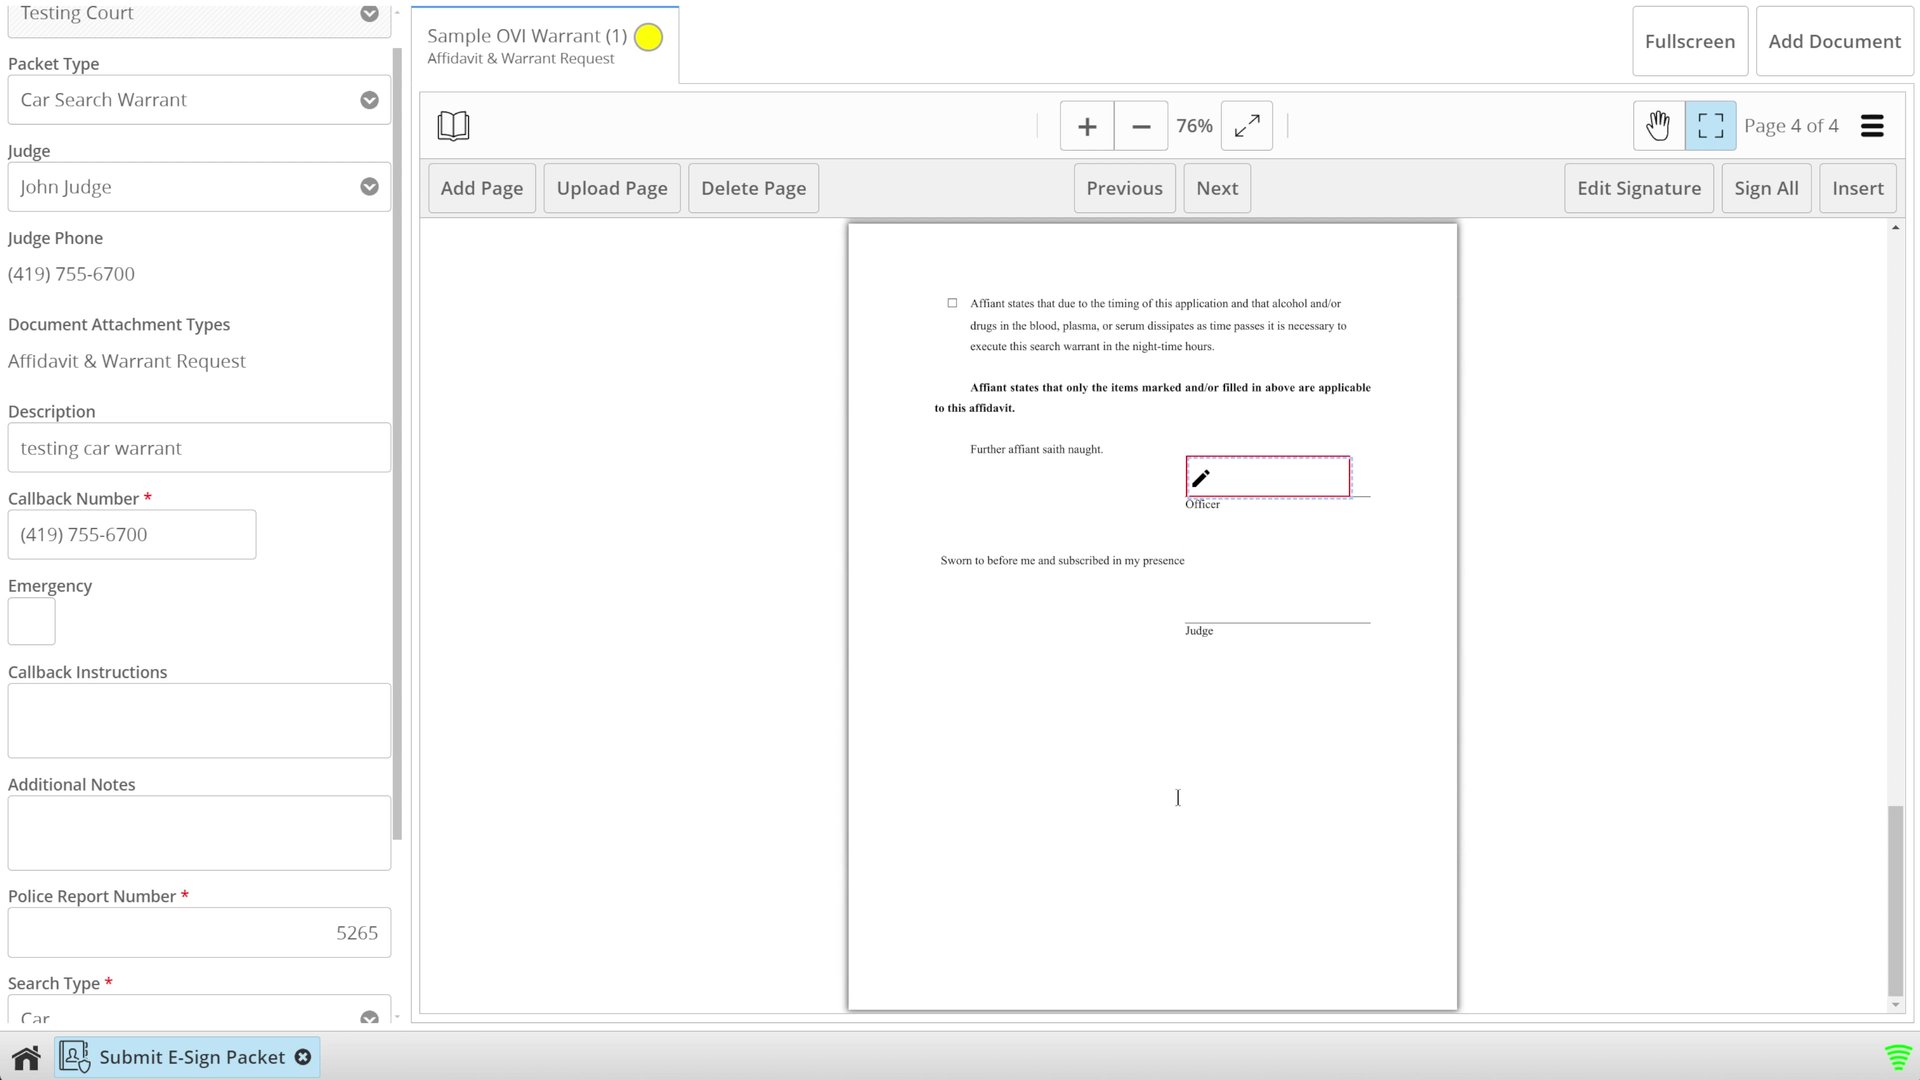Tick the night-time hours affiant checkbox
This screenshot has height=1080, width=1920.
pos(952,303)
